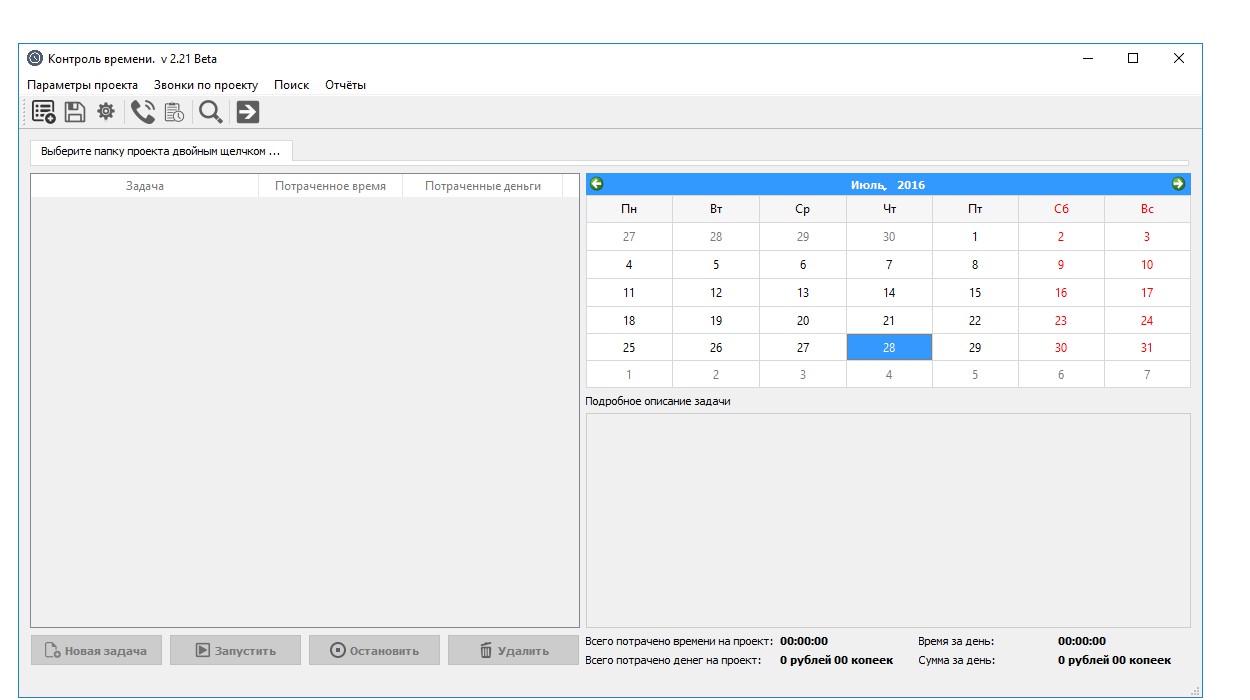Click the Чт weekday header
The width and height of the screenshot is (1250, 700).
[x=889, y=209]
